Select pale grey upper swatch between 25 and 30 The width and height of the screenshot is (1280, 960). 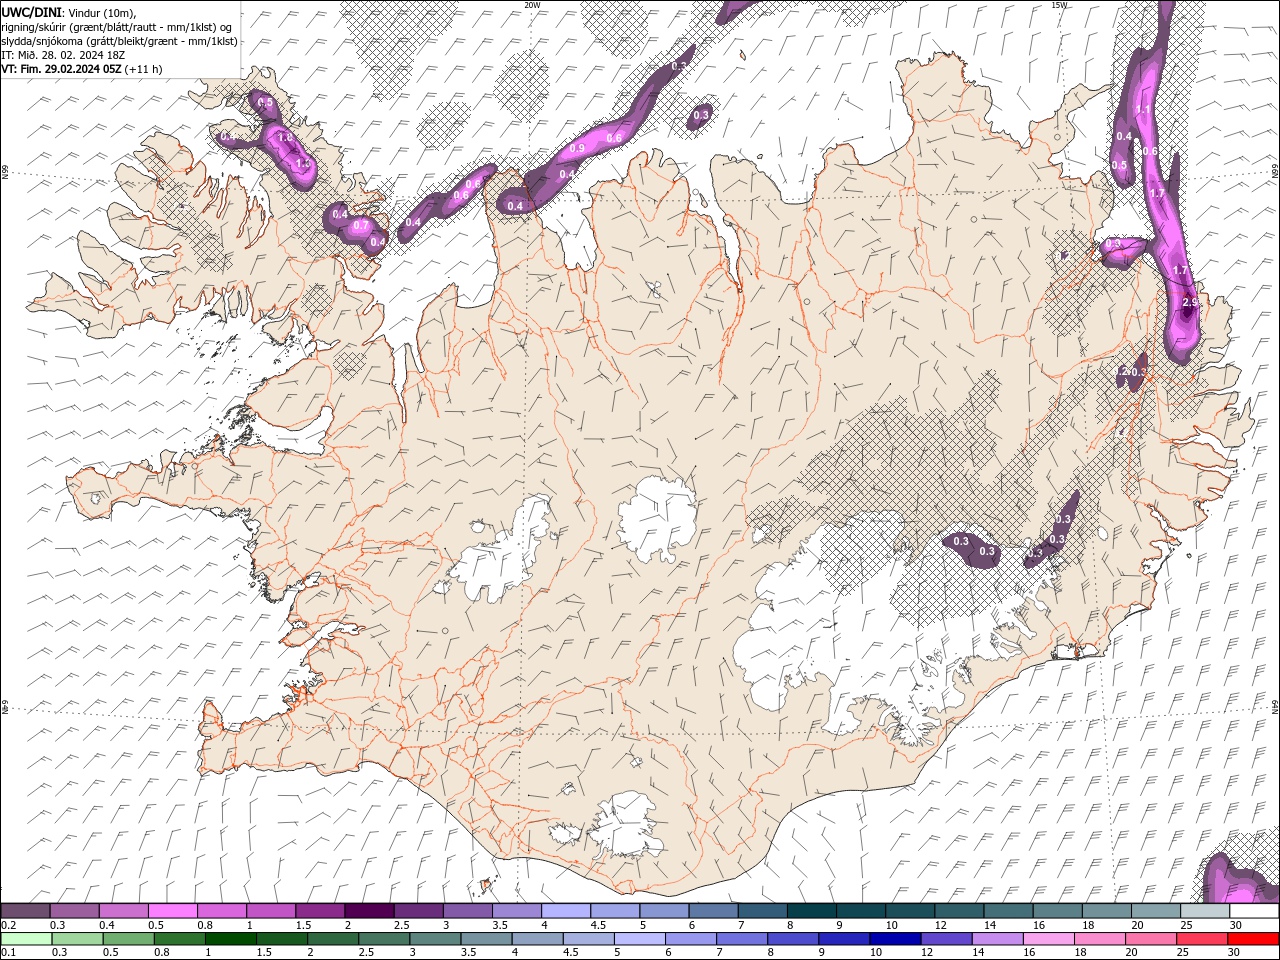point(1205,911)
